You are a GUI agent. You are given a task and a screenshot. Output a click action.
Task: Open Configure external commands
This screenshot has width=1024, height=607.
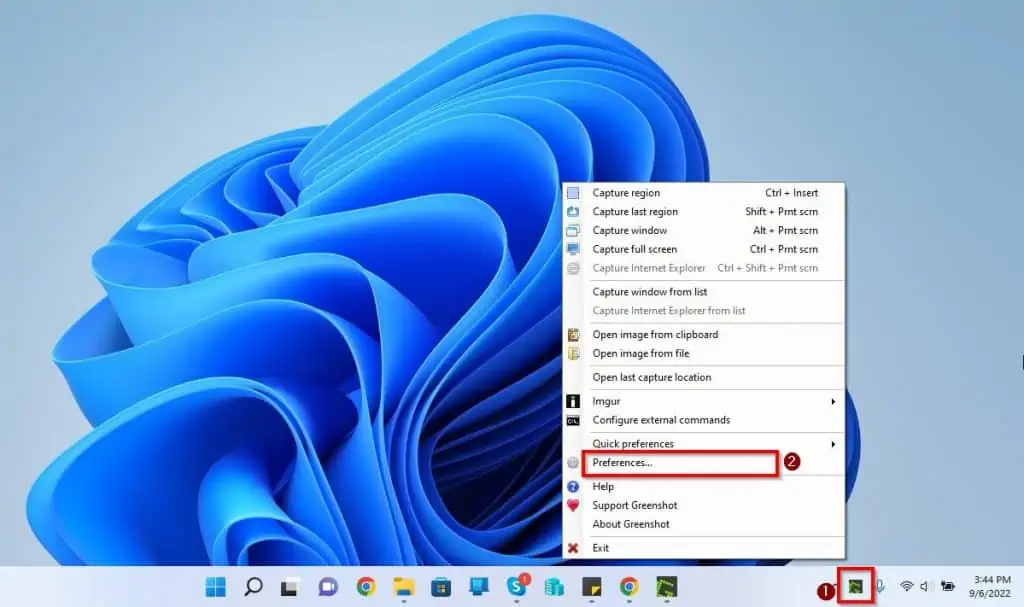tap(661, 421)
